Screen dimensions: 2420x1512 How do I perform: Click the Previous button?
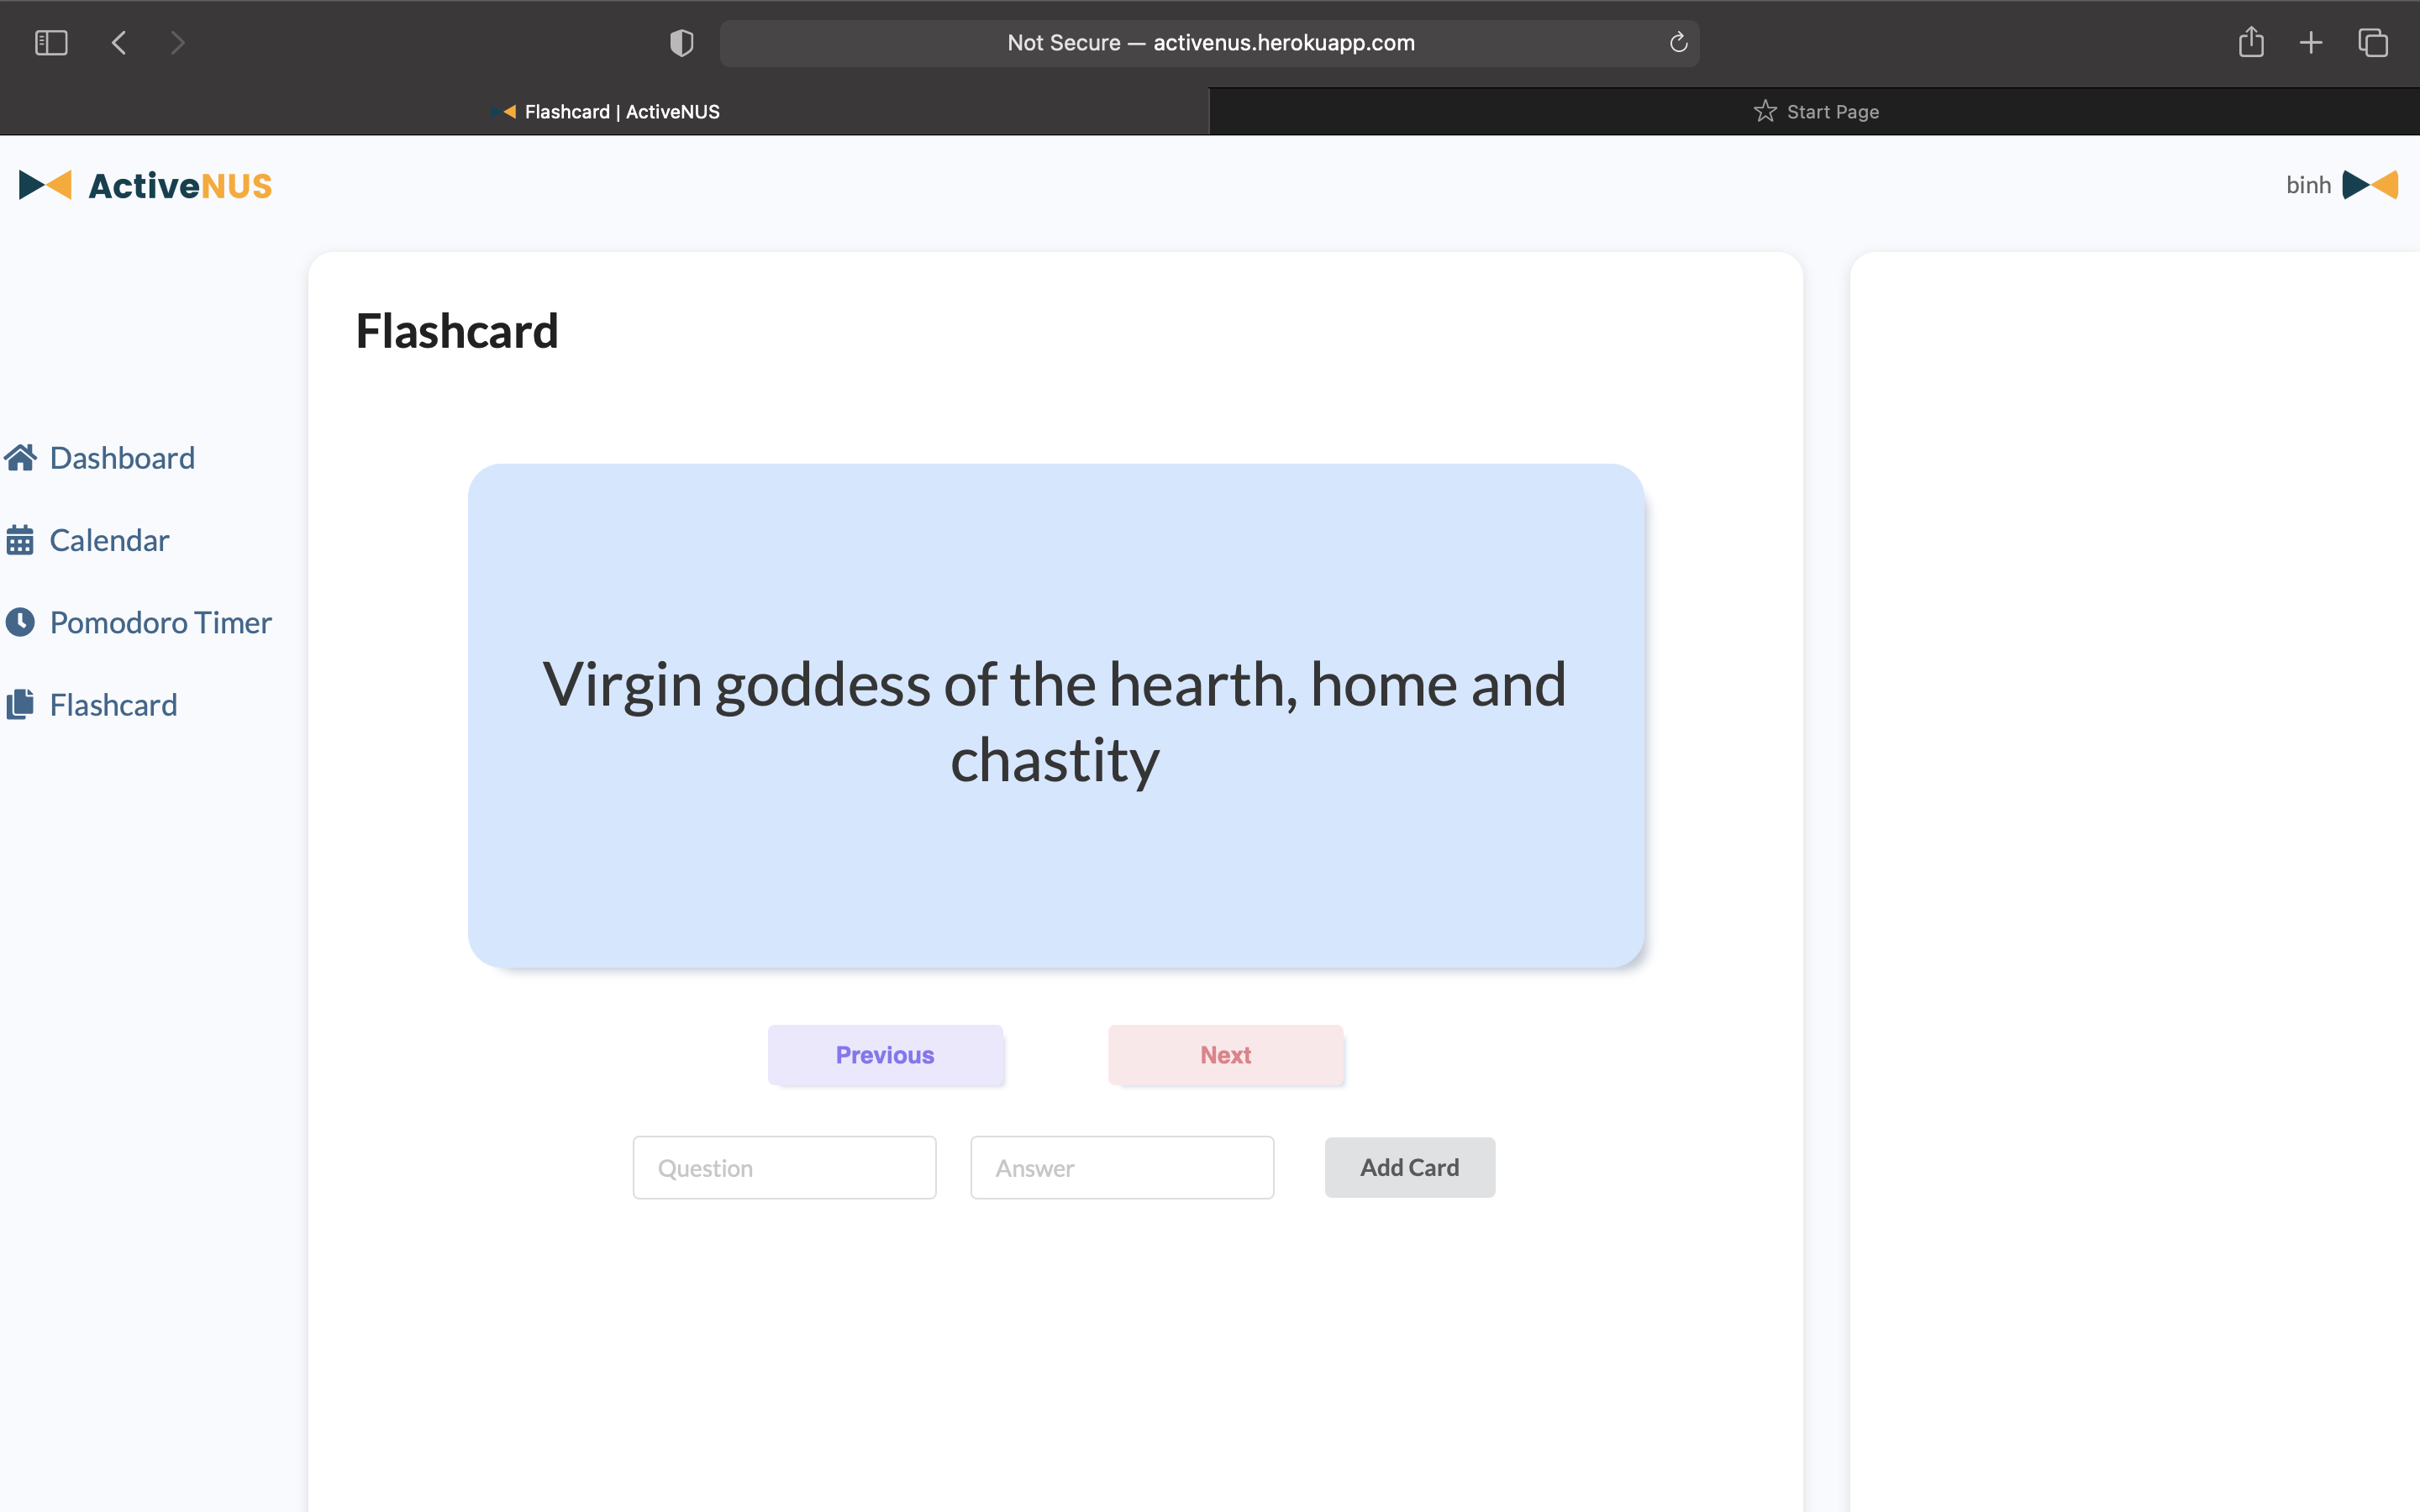coord(885,1055)
